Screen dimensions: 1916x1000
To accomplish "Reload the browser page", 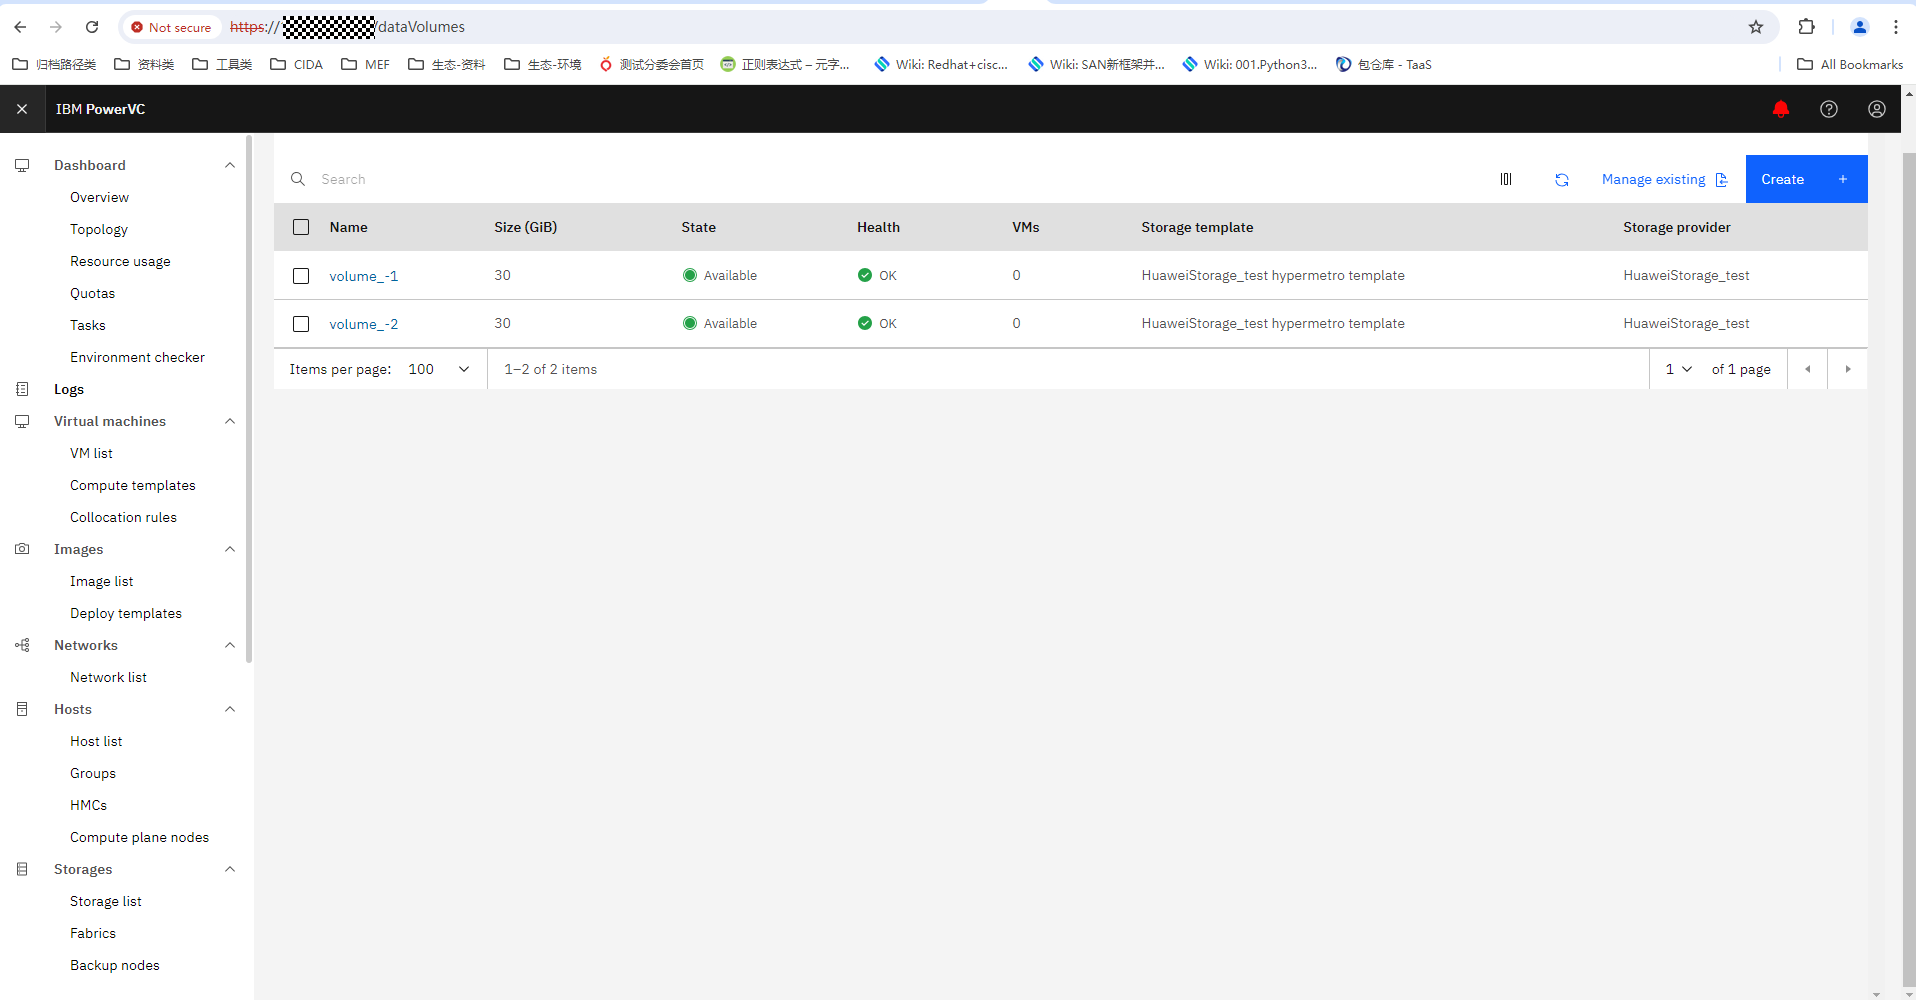I will 91,27.
